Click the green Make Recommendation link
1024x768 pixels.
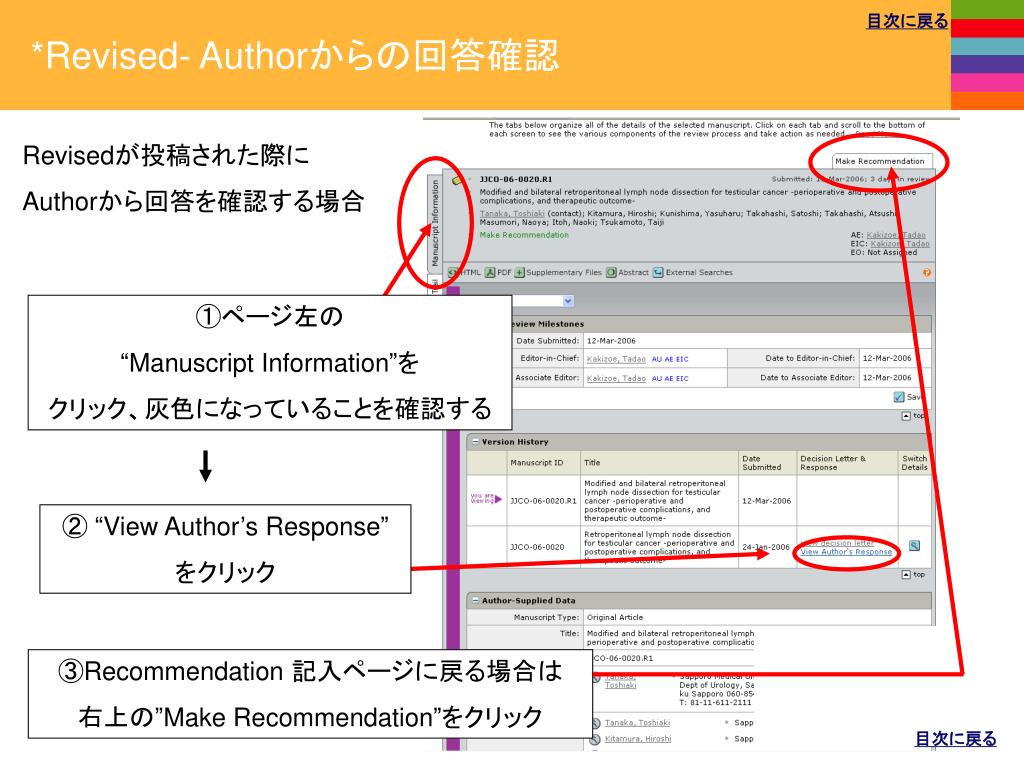pos(524,235)
